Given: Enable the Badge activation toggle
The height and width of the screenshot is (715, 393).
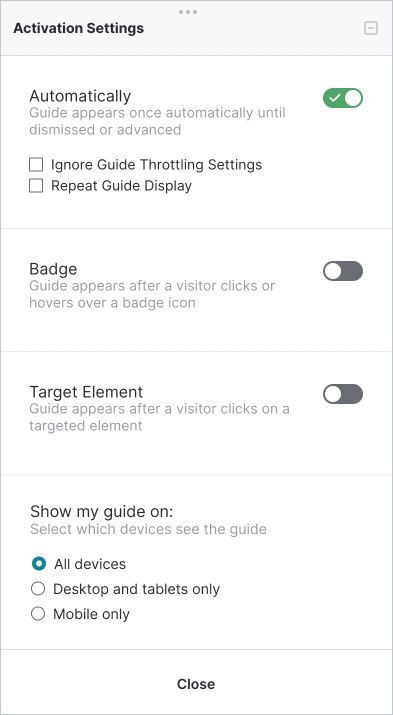Looking at the screenshot, I should (x=343, y=271).
